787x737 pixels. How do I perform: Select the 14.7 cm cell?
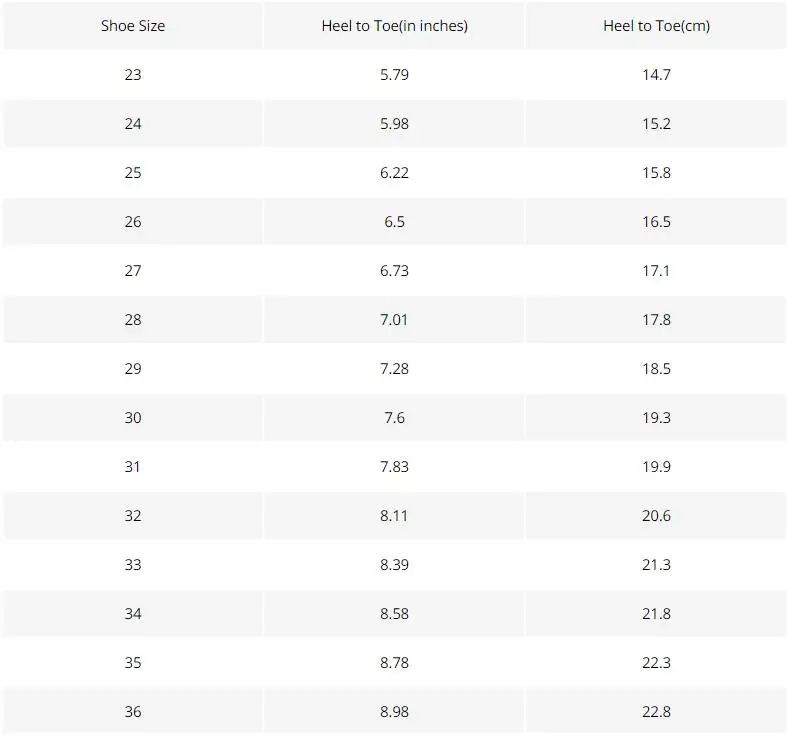pyautogui.click(x=656, y=75)
